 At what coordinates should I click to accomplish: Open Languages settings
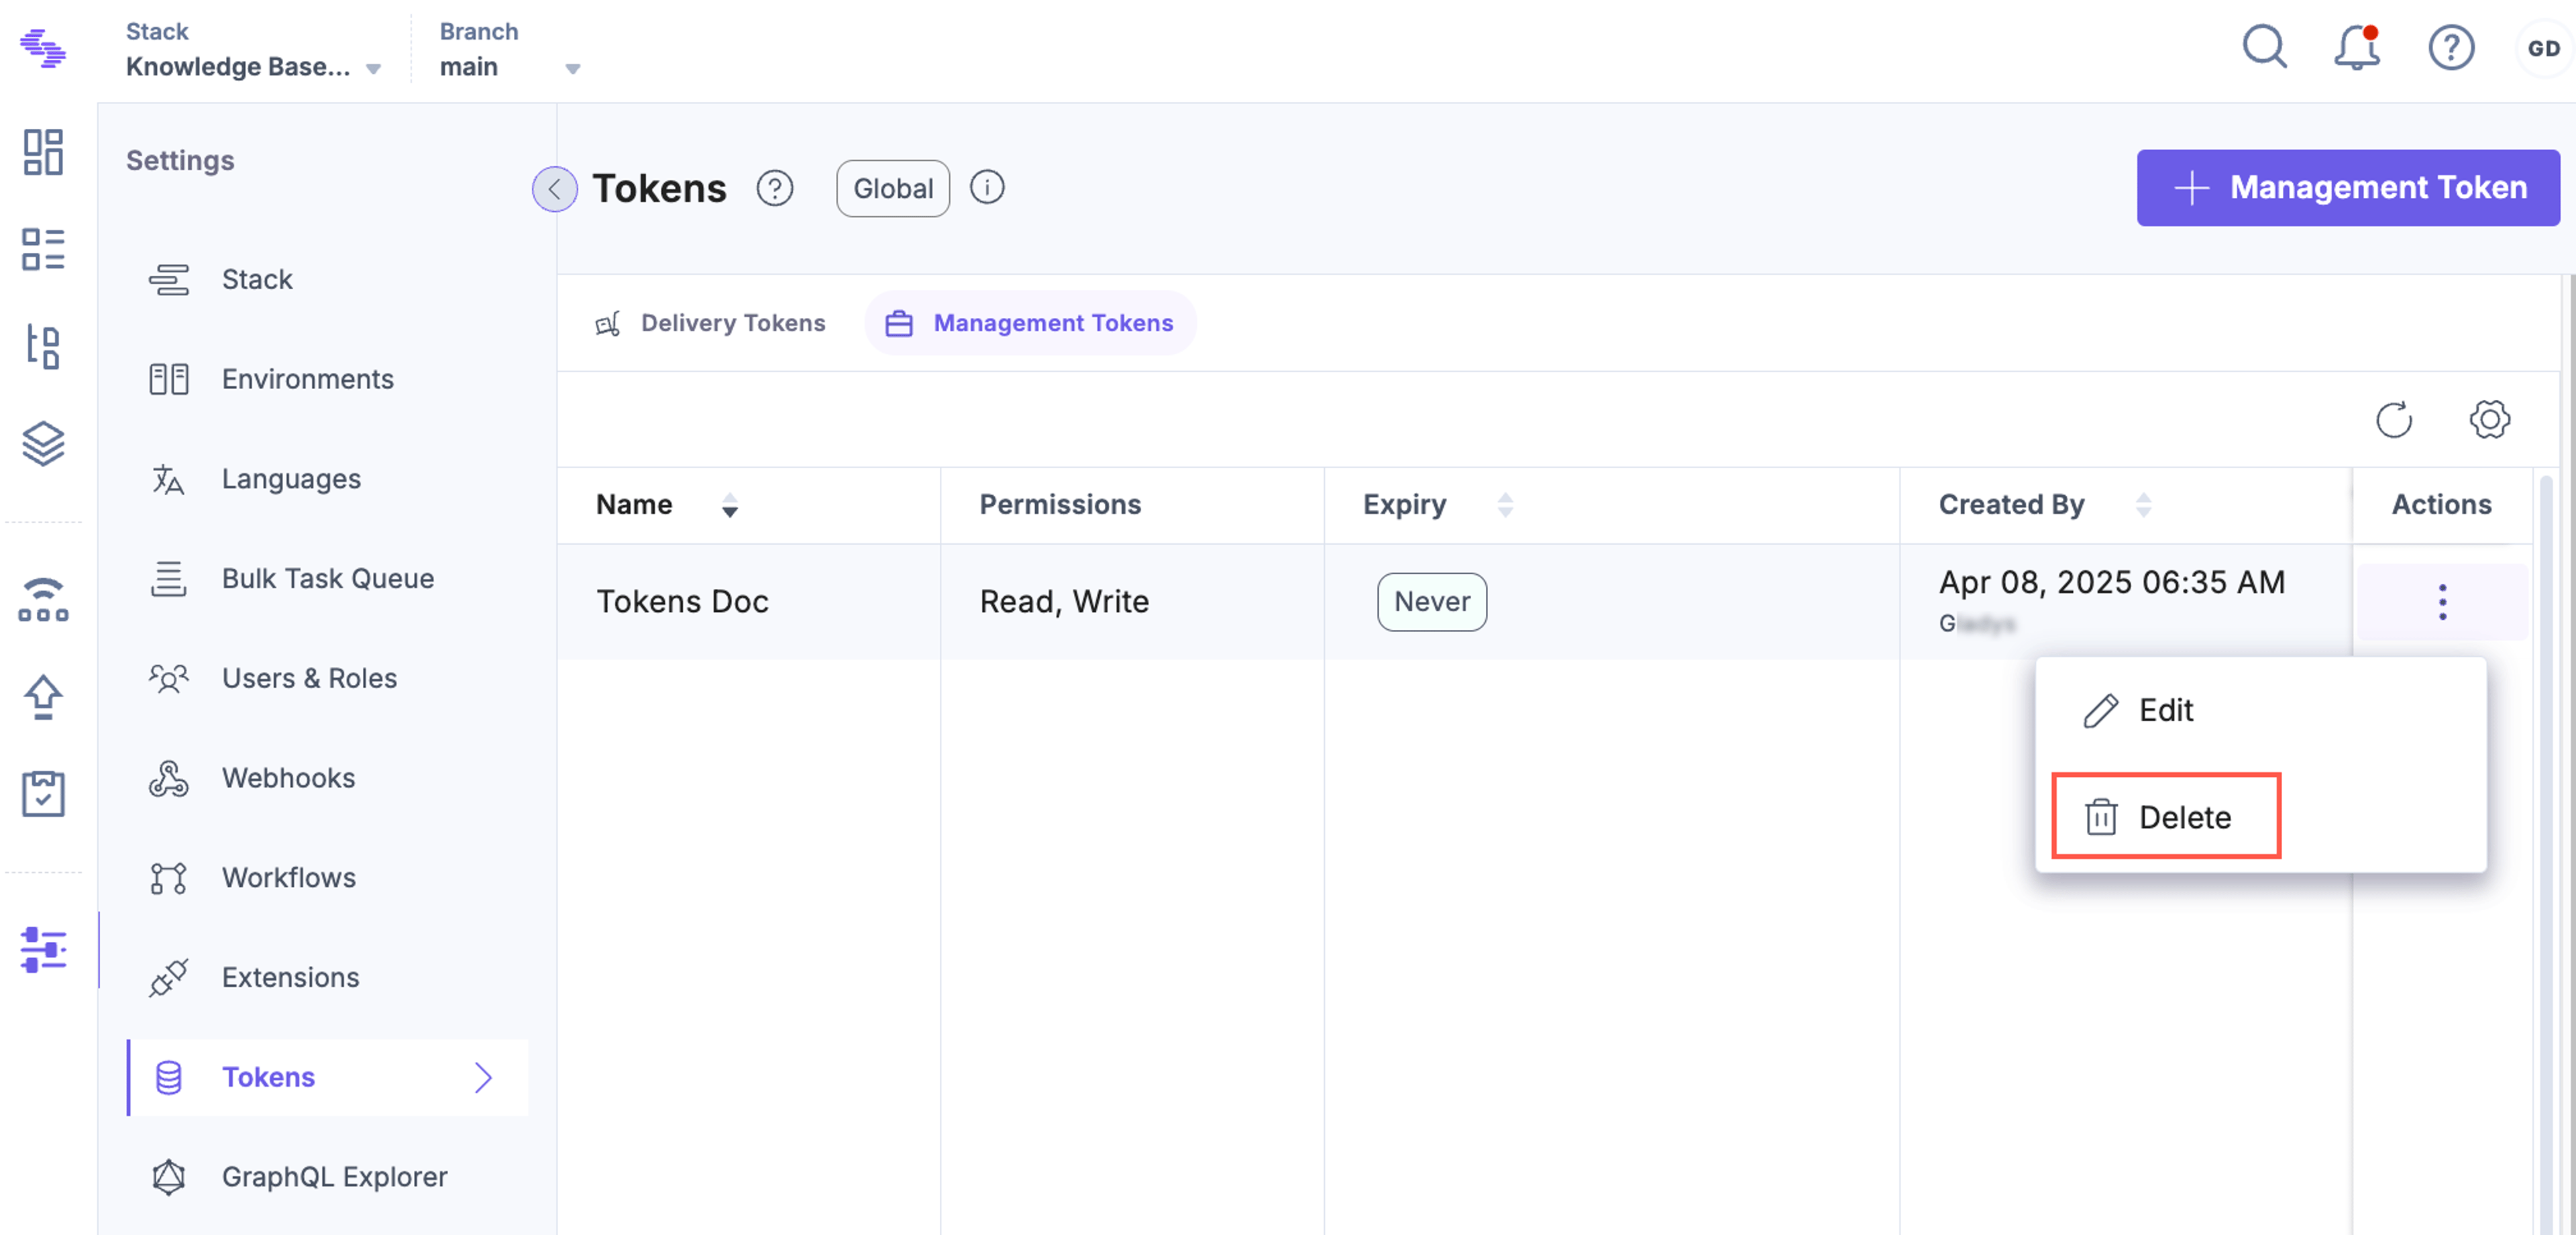click(327, 480)
